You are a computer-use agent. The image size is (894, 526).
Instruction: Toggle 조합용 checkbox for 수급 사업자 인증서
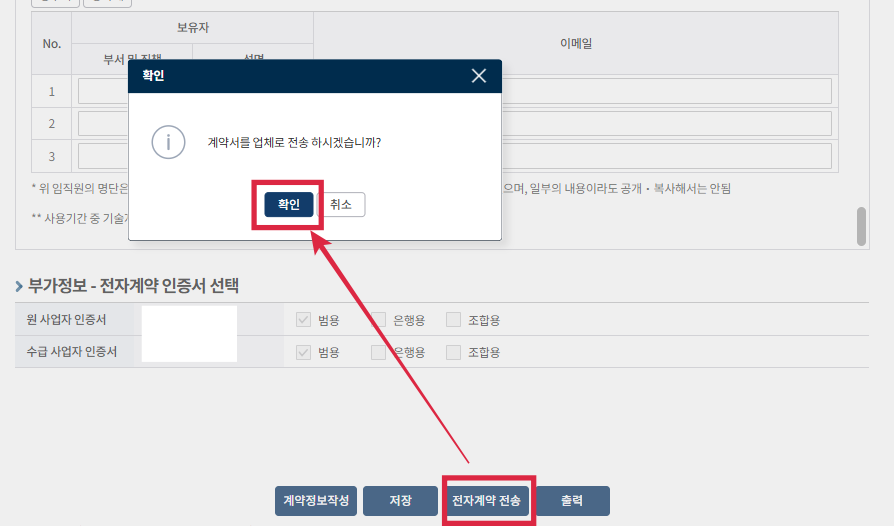(x=453, y=352)
